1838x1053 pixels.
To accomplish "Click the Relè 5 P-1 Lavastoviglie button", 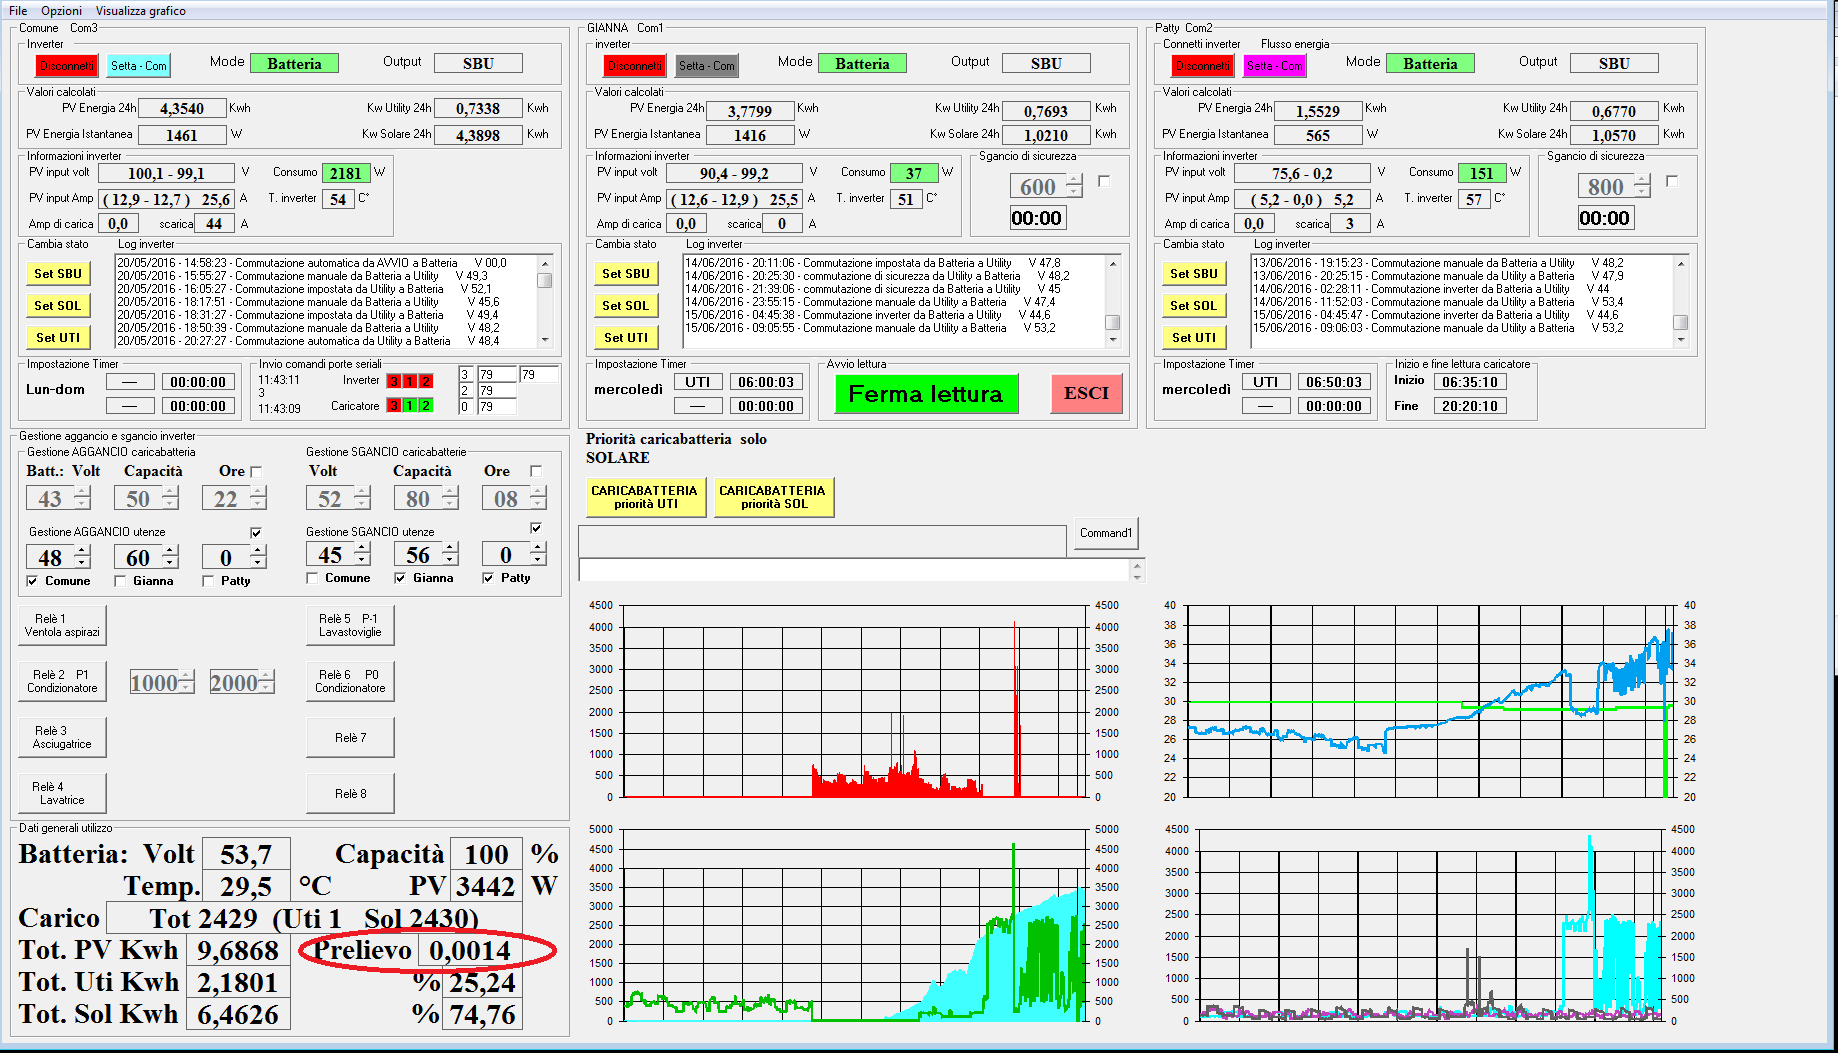I will (x=350, y=626).
